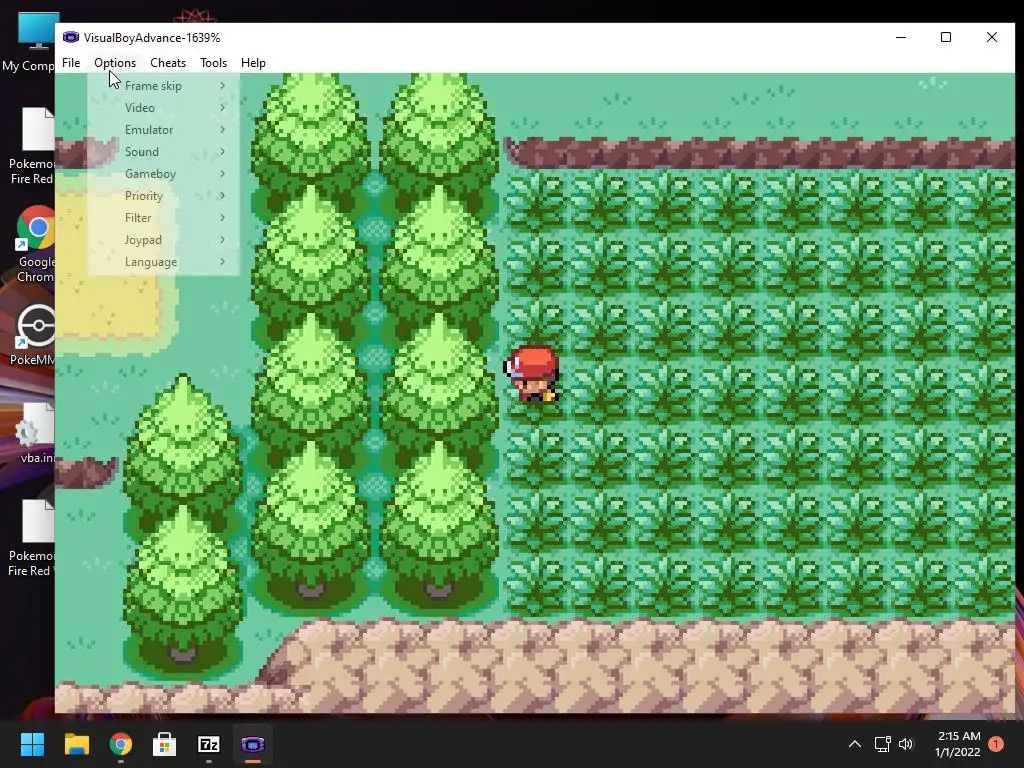Open File Explorer from taskbar
This screenshot has height=768, width=1024.
pyautogui.click(x=76, y=744)
